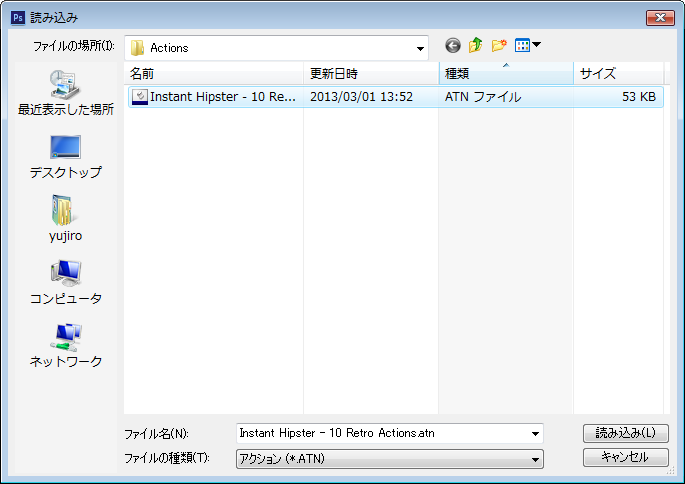Select the Instant Hipster ATN file icon
The image size is (685, 484).
[140, 97]
